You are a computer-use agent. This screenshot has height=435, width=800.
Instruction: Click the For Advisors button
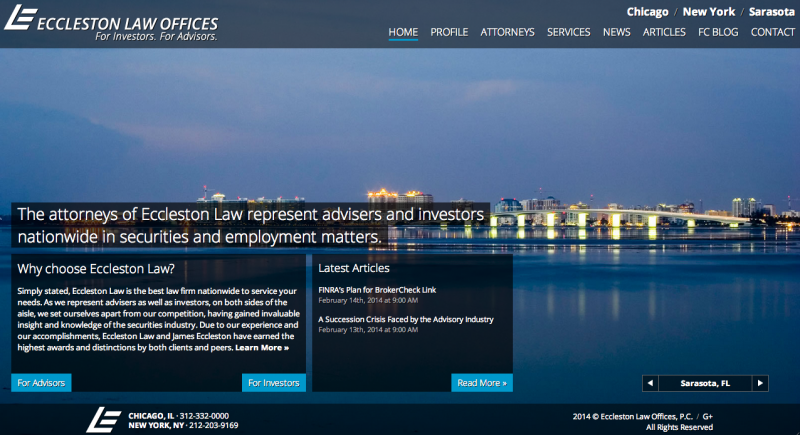[x=41, y=382]
